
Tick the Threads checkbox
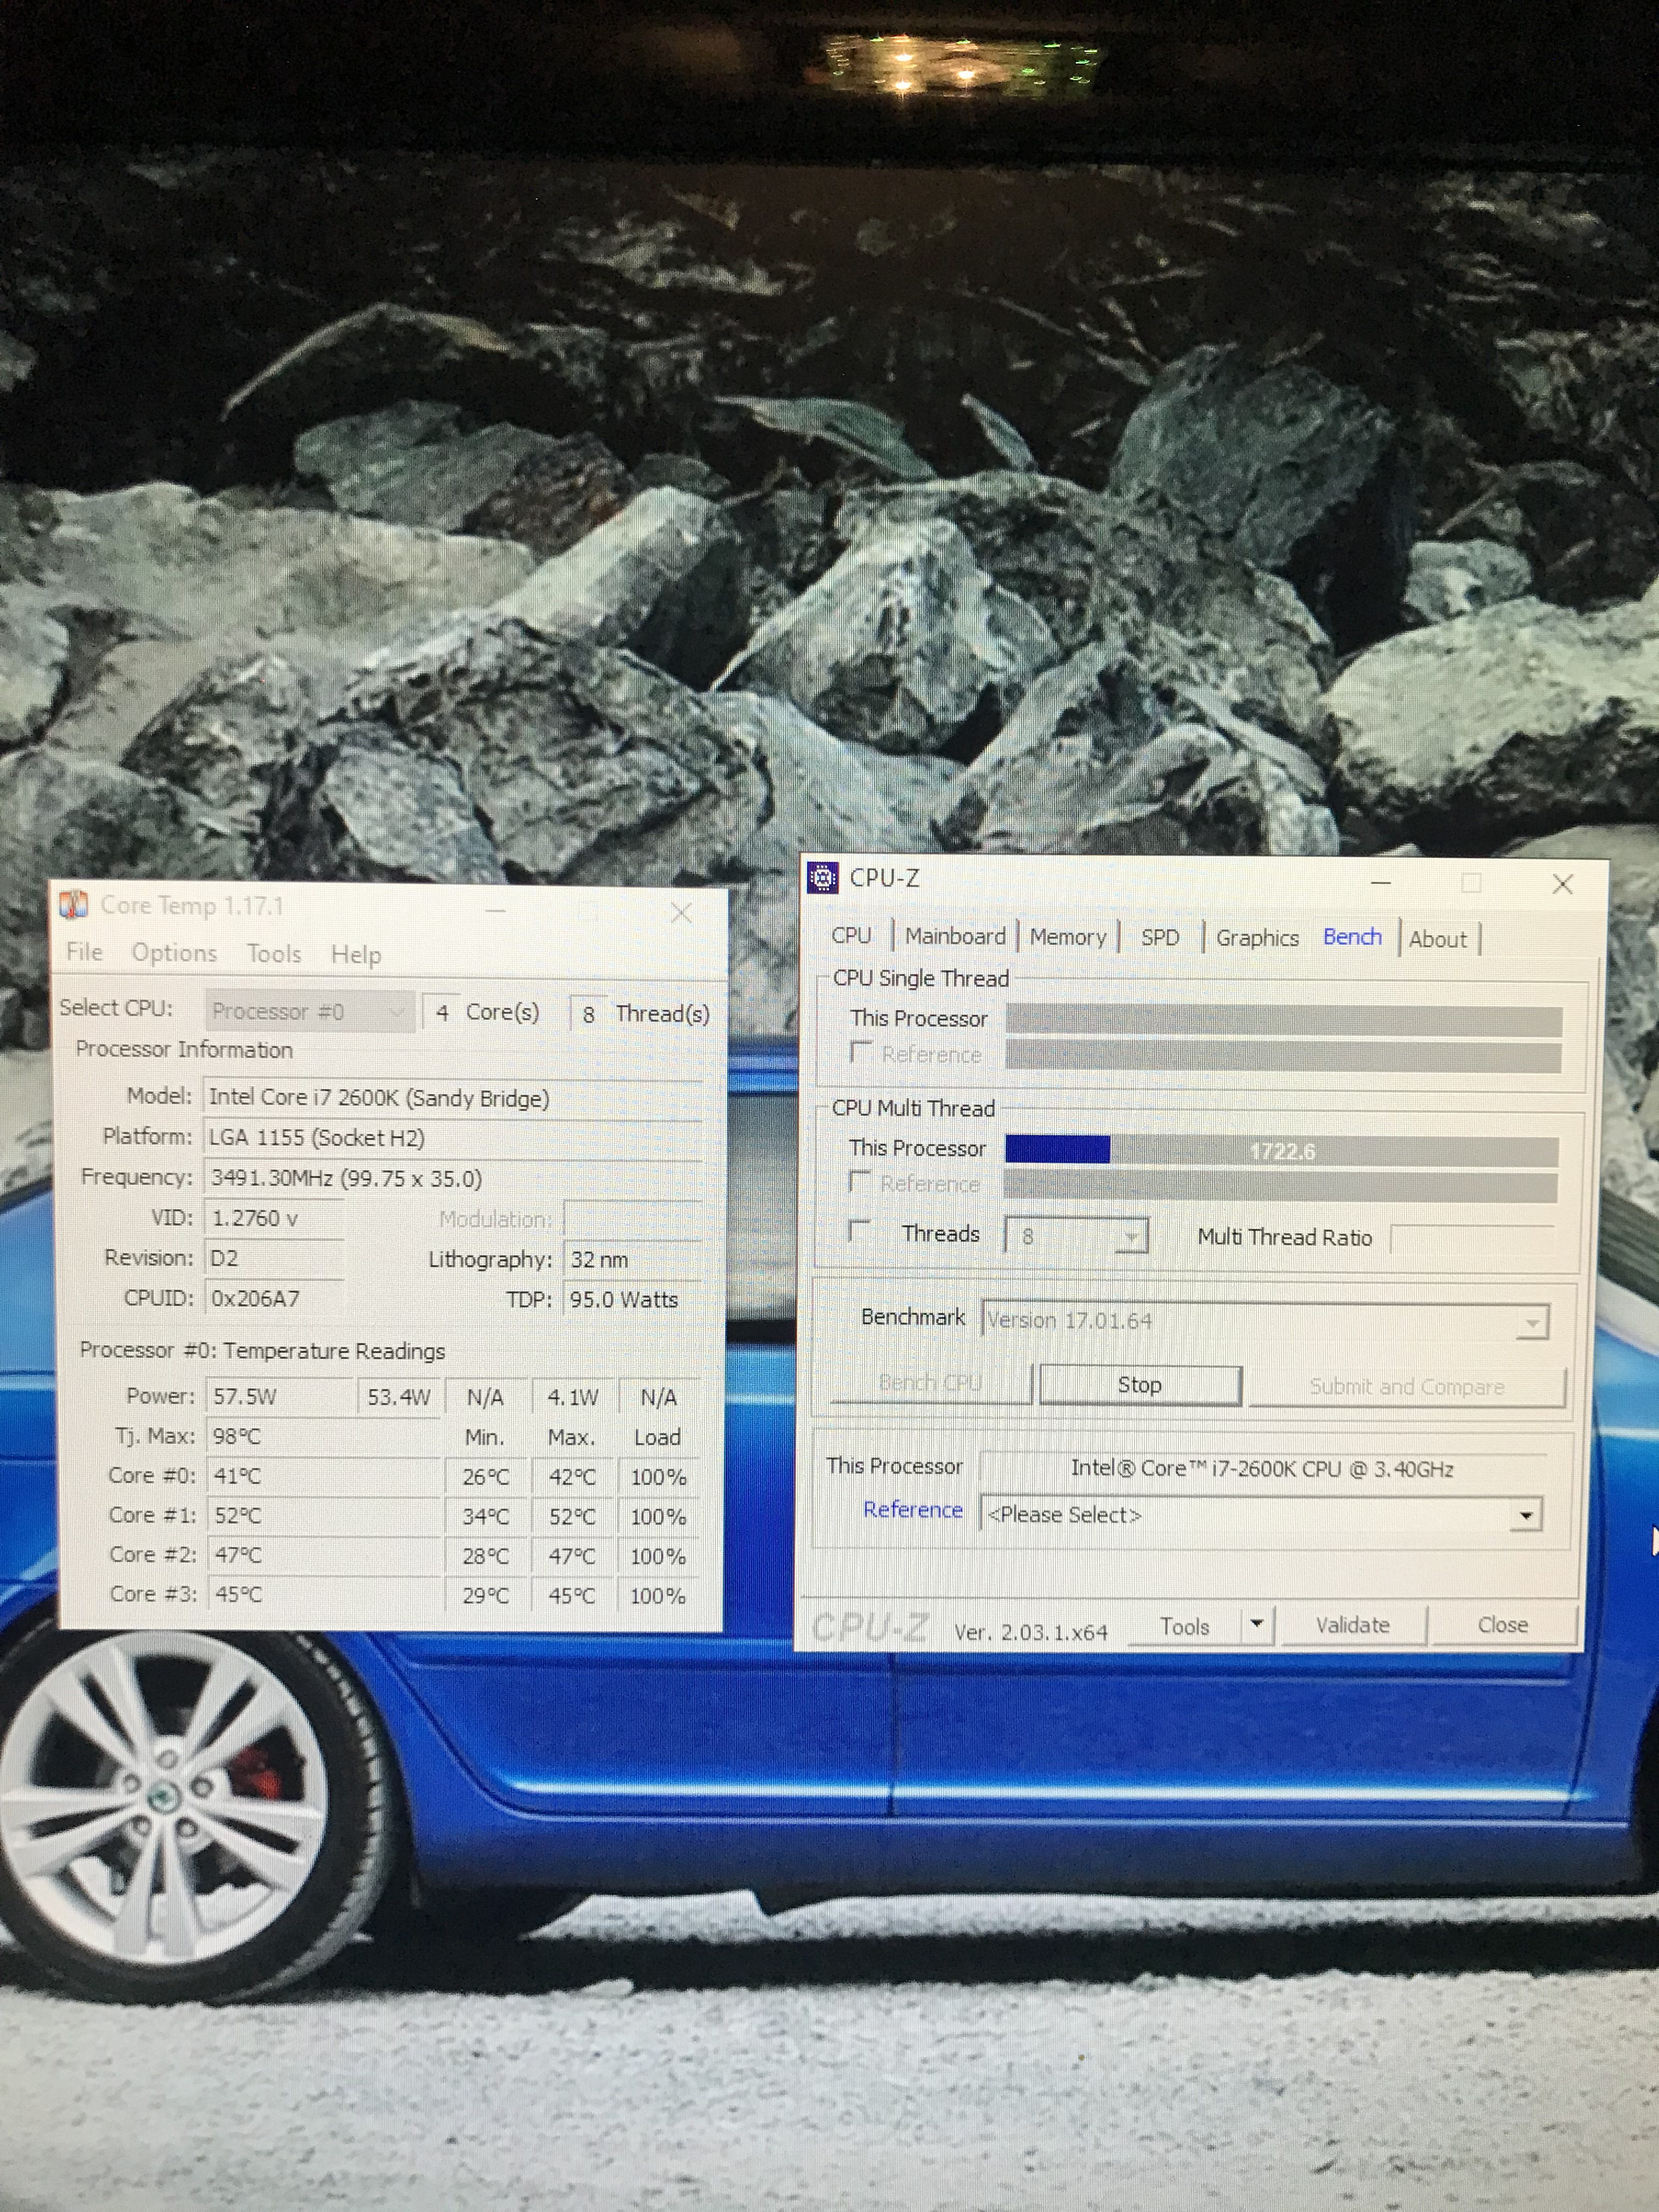click(x=859, y=1230)
